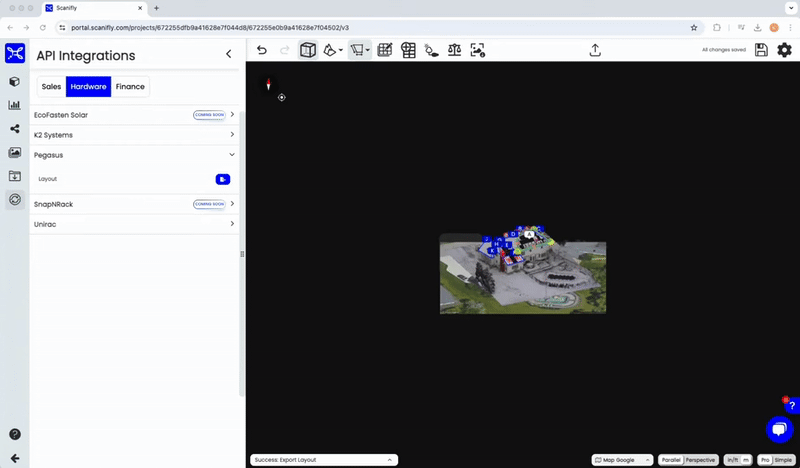Open the download folder sidebar panel
The height and width of the screenshot is (468, 800).
tap(15, 176)
